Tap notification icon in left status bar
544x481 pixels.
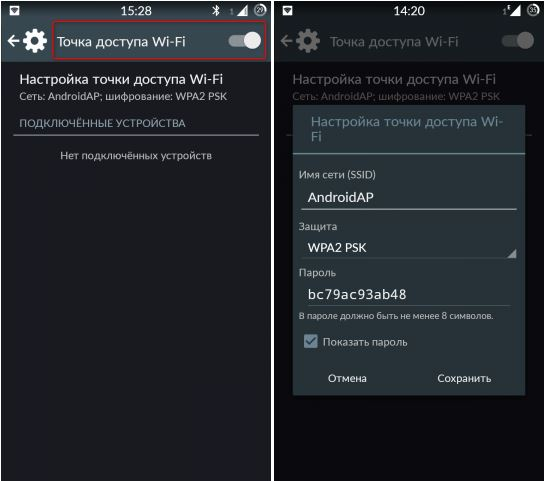(x=14, y=11)
